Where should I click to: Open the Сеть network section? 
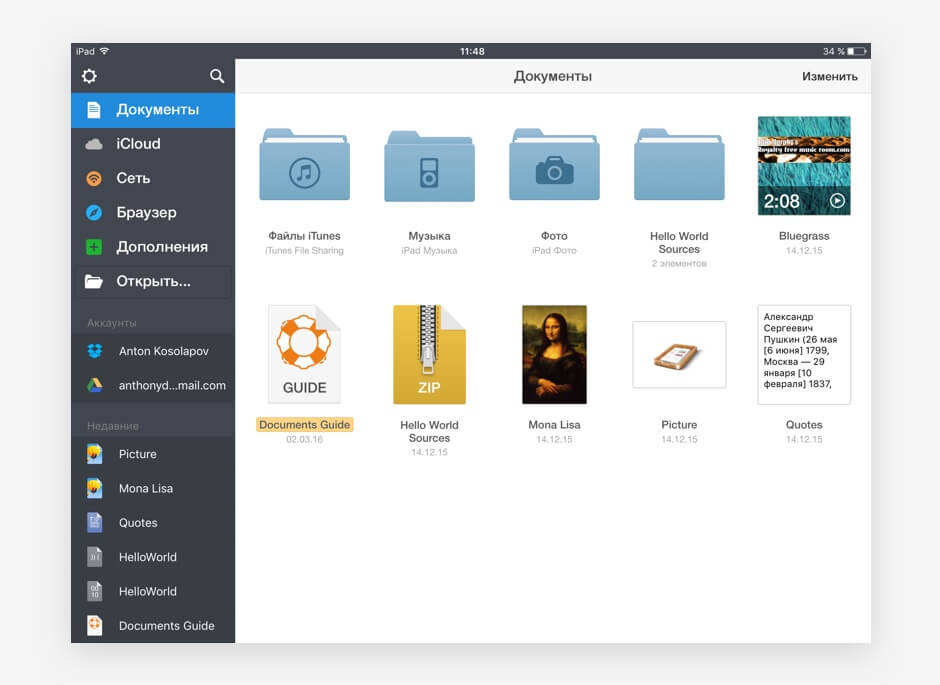click(133, 178)
